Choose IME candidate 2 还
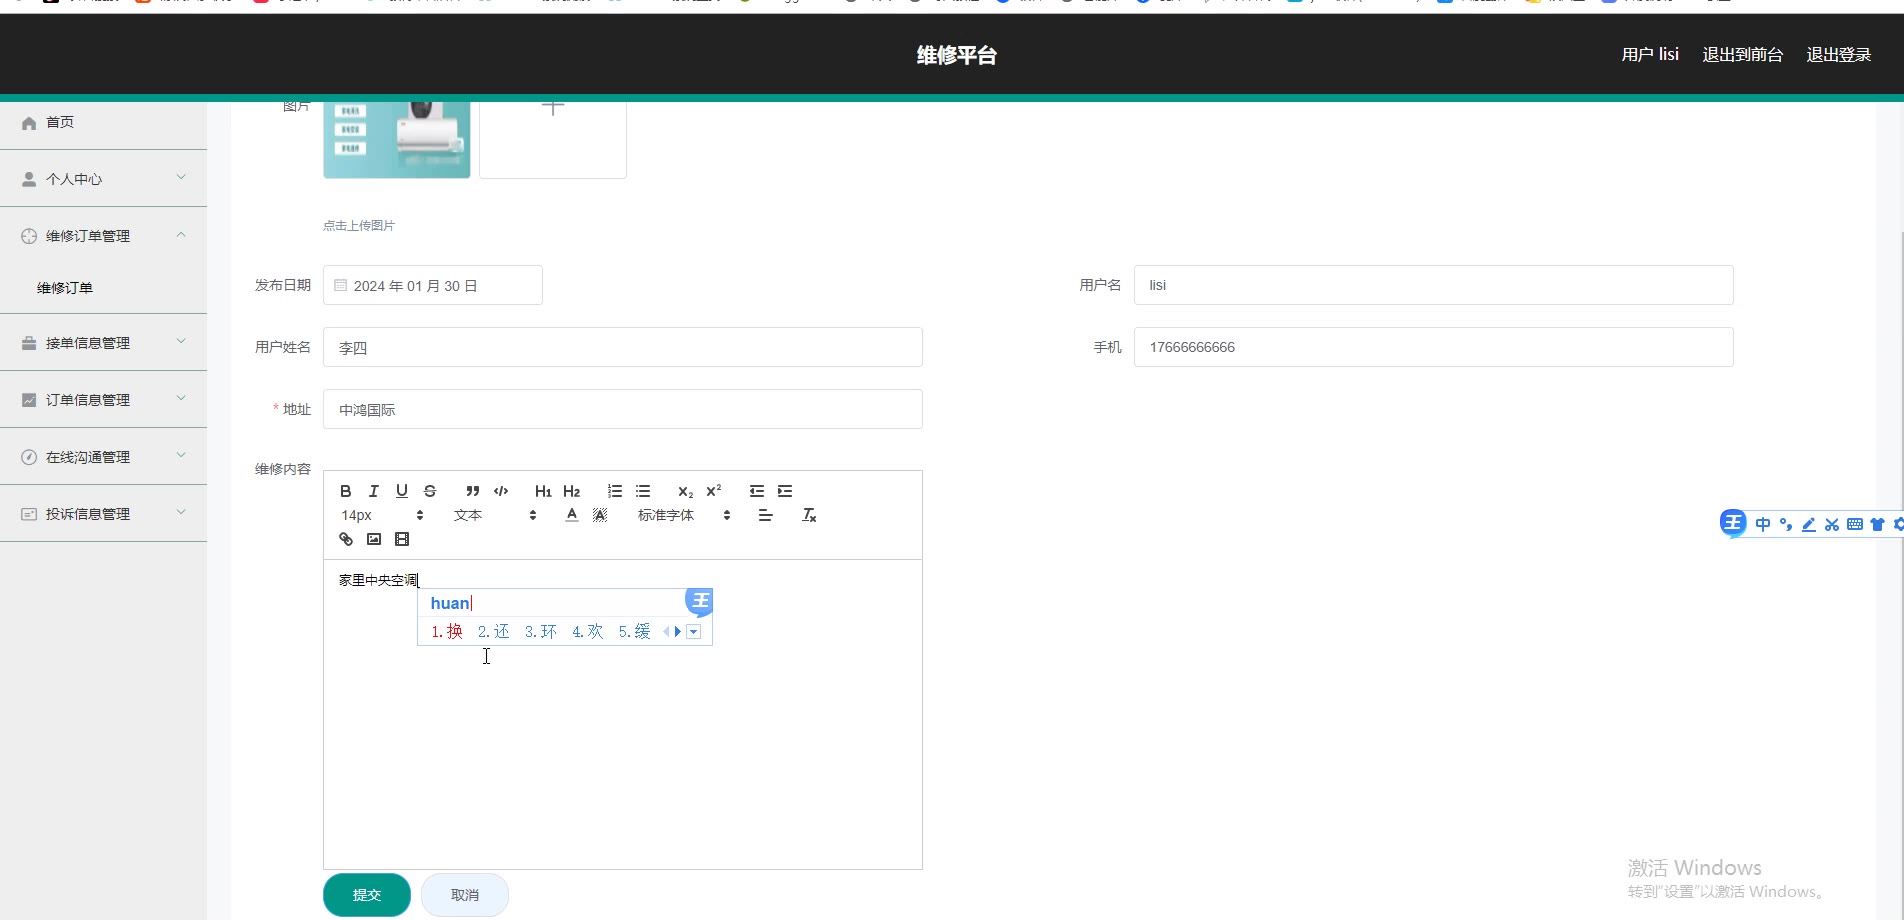The image size is (1904, 920). point(494,632)
